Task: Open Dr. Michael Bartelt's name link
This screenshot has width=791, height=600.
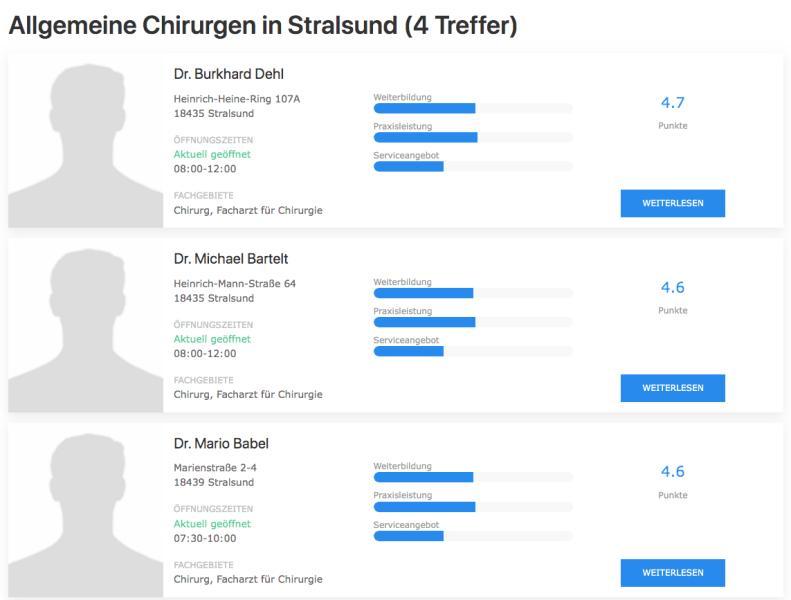Action: 231,259
